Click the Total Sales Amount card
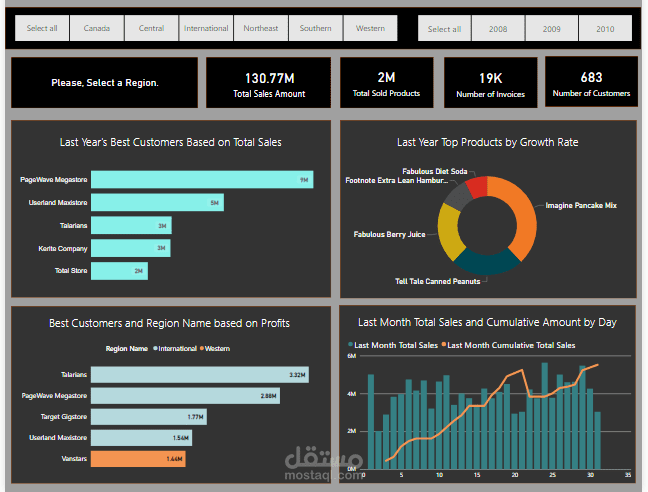The image size is (648, 492). pos(269,83)
